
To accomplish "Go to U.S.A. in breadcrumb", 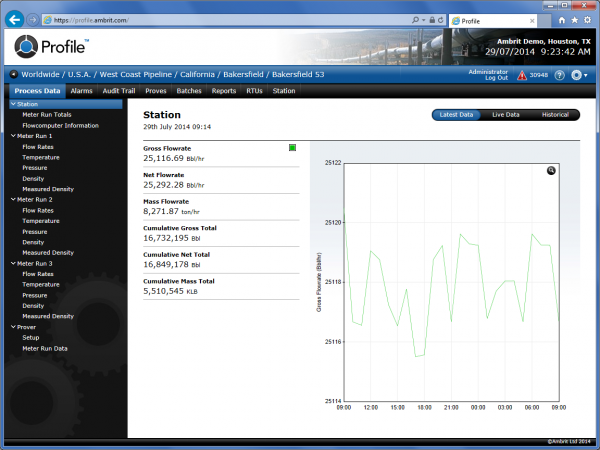I will coord(79,74).
